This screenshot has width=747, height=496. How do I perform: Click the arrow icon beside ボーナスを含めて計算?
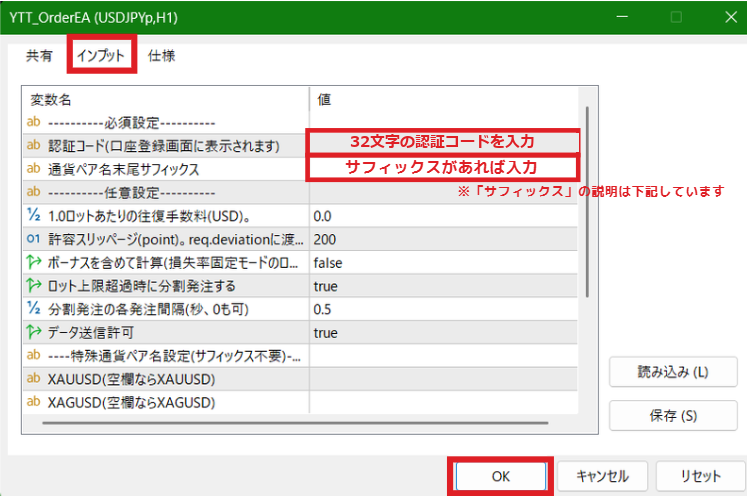pos(33,262)
